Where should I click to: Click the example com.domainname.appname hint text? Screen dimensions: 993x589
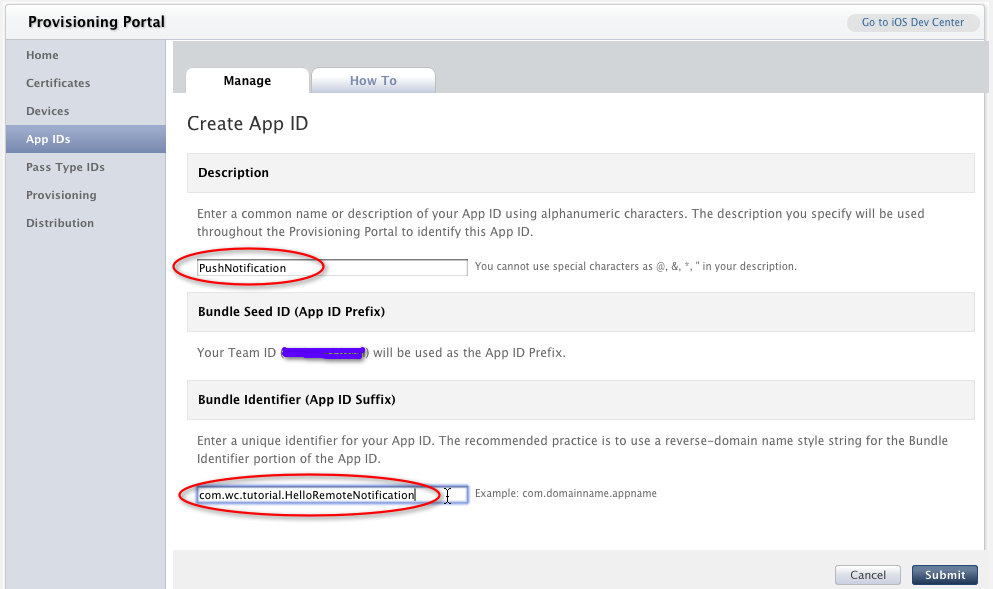[565, 494]
